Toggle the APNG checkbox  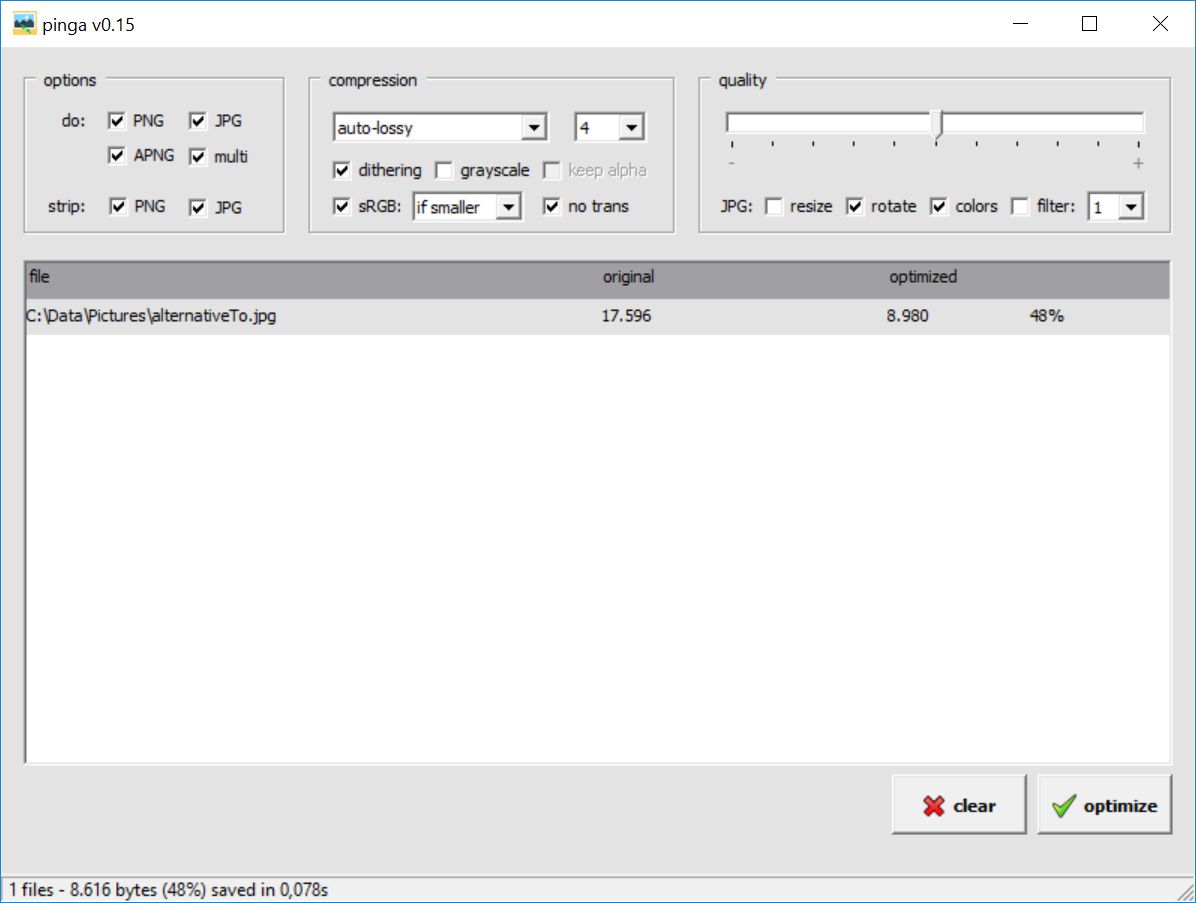point(116,156)
